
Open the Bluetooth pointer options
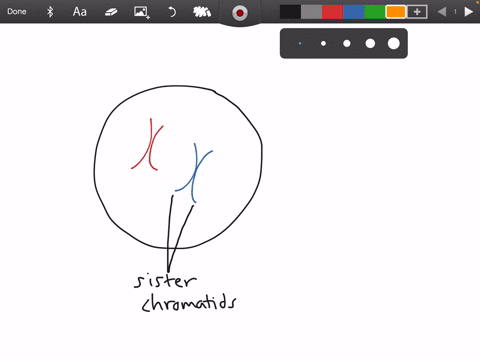pos(50,12)
